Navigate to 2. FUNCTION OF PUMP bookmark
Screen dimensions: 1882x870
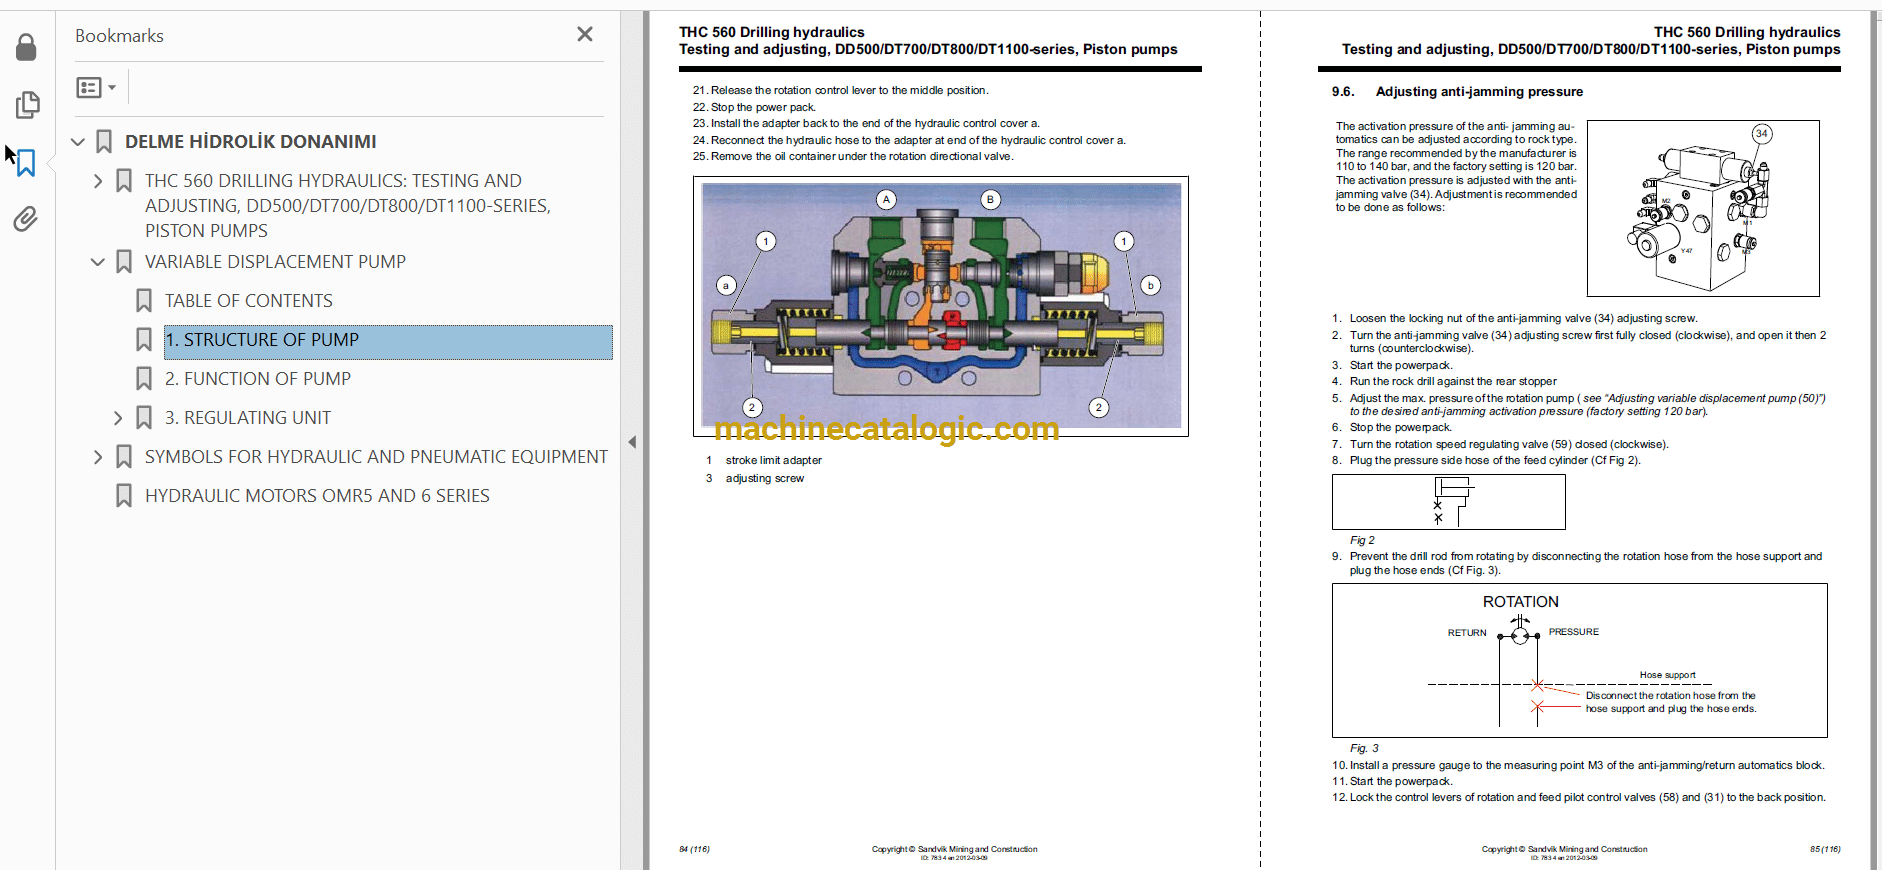pyautogui.click(x=258, y=379)
